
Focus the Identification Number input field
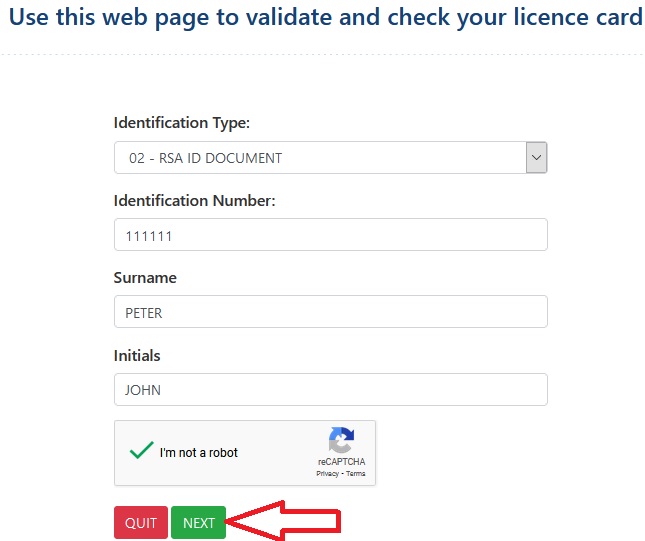[x=330, y=235]
